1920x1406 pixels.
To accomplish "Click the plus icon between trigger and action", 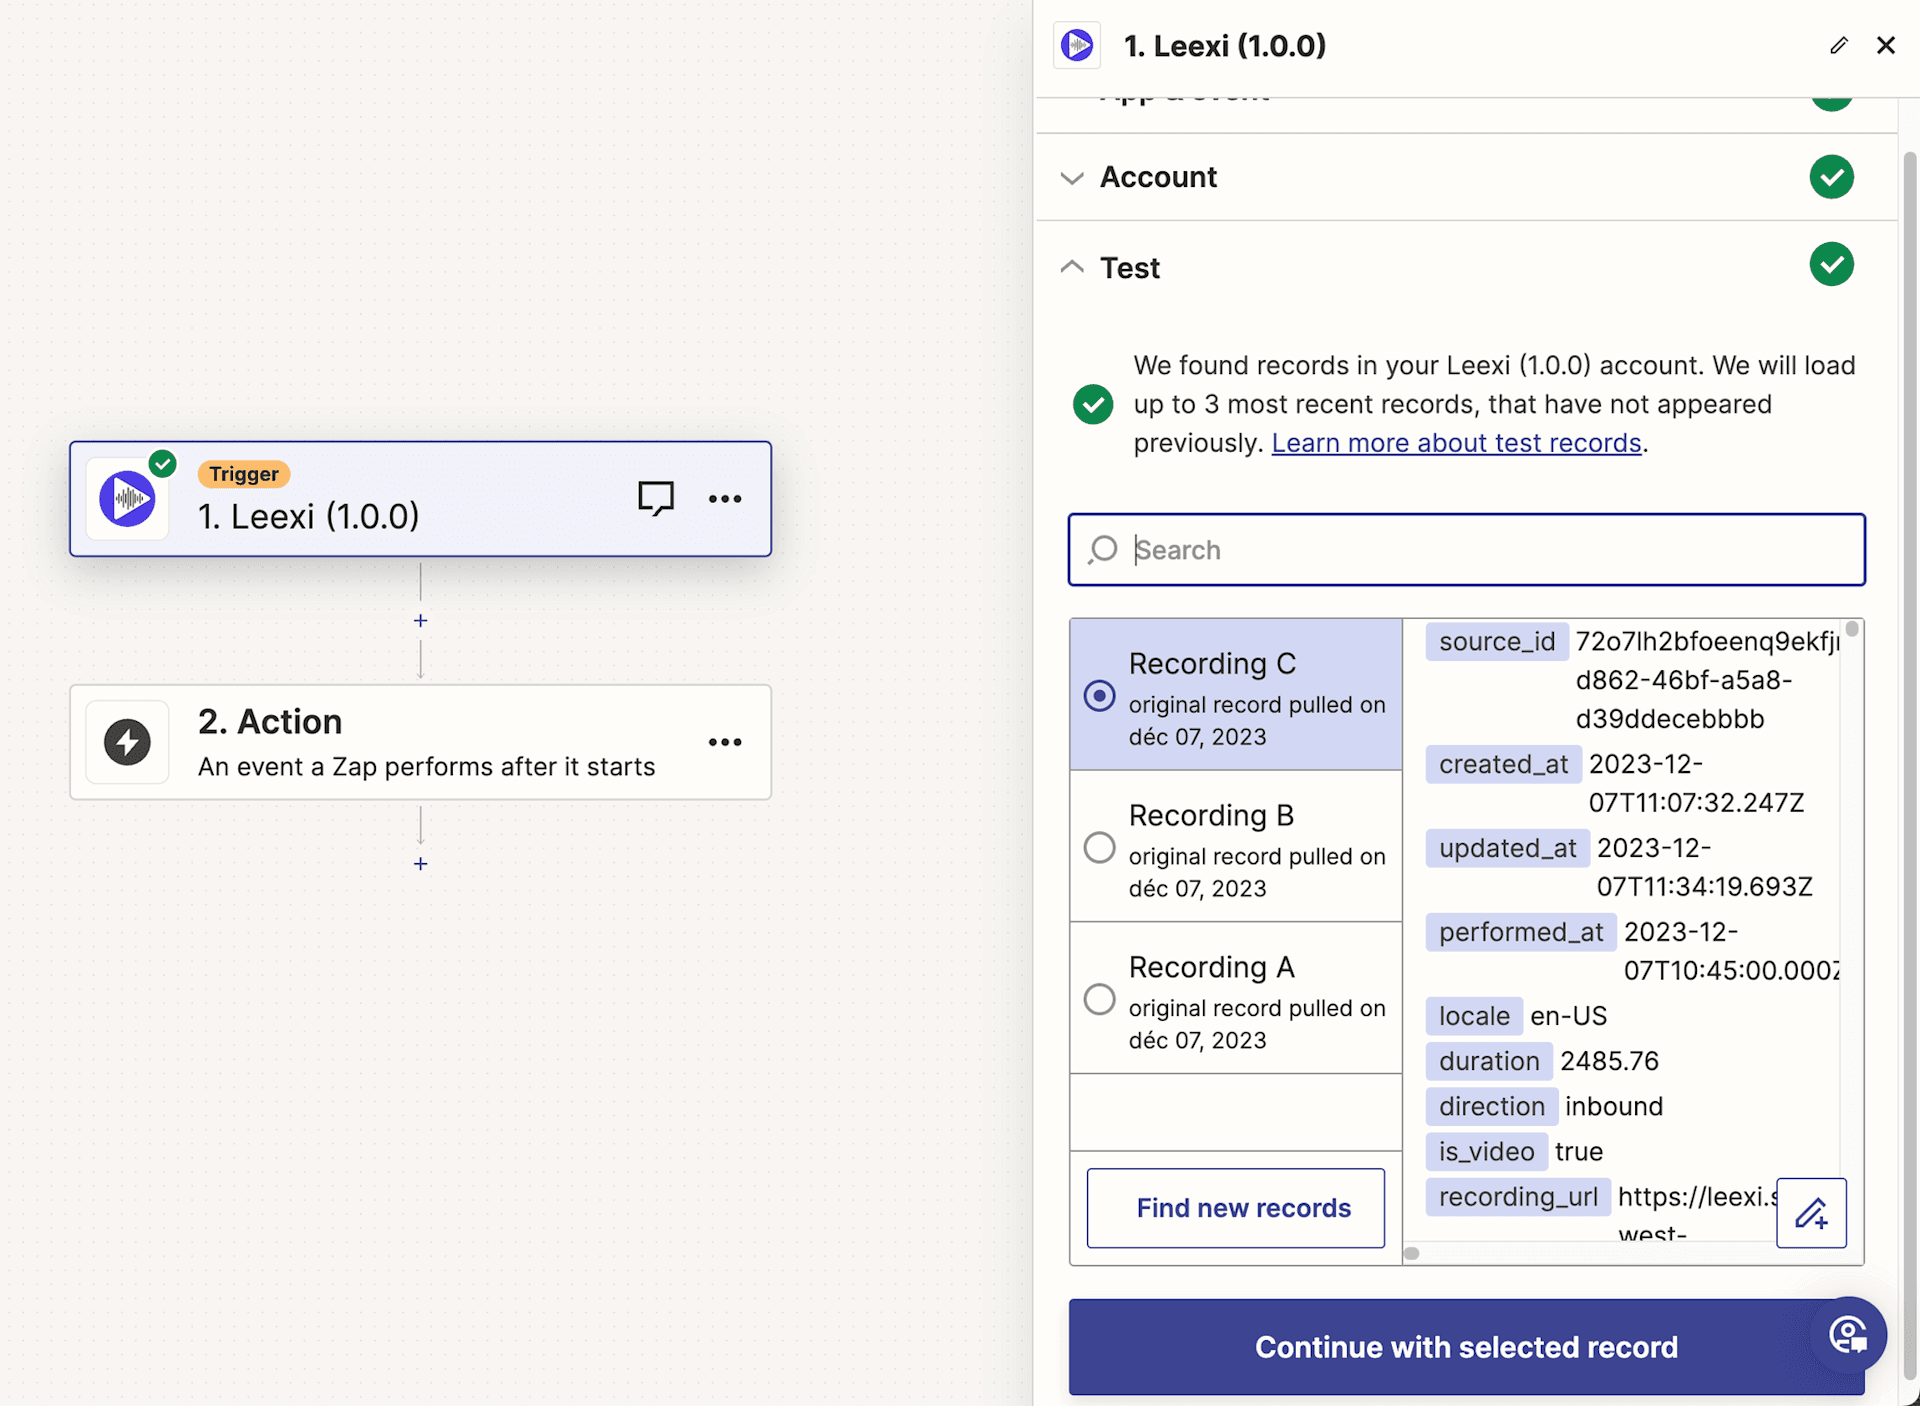I will tap(420, 620).
